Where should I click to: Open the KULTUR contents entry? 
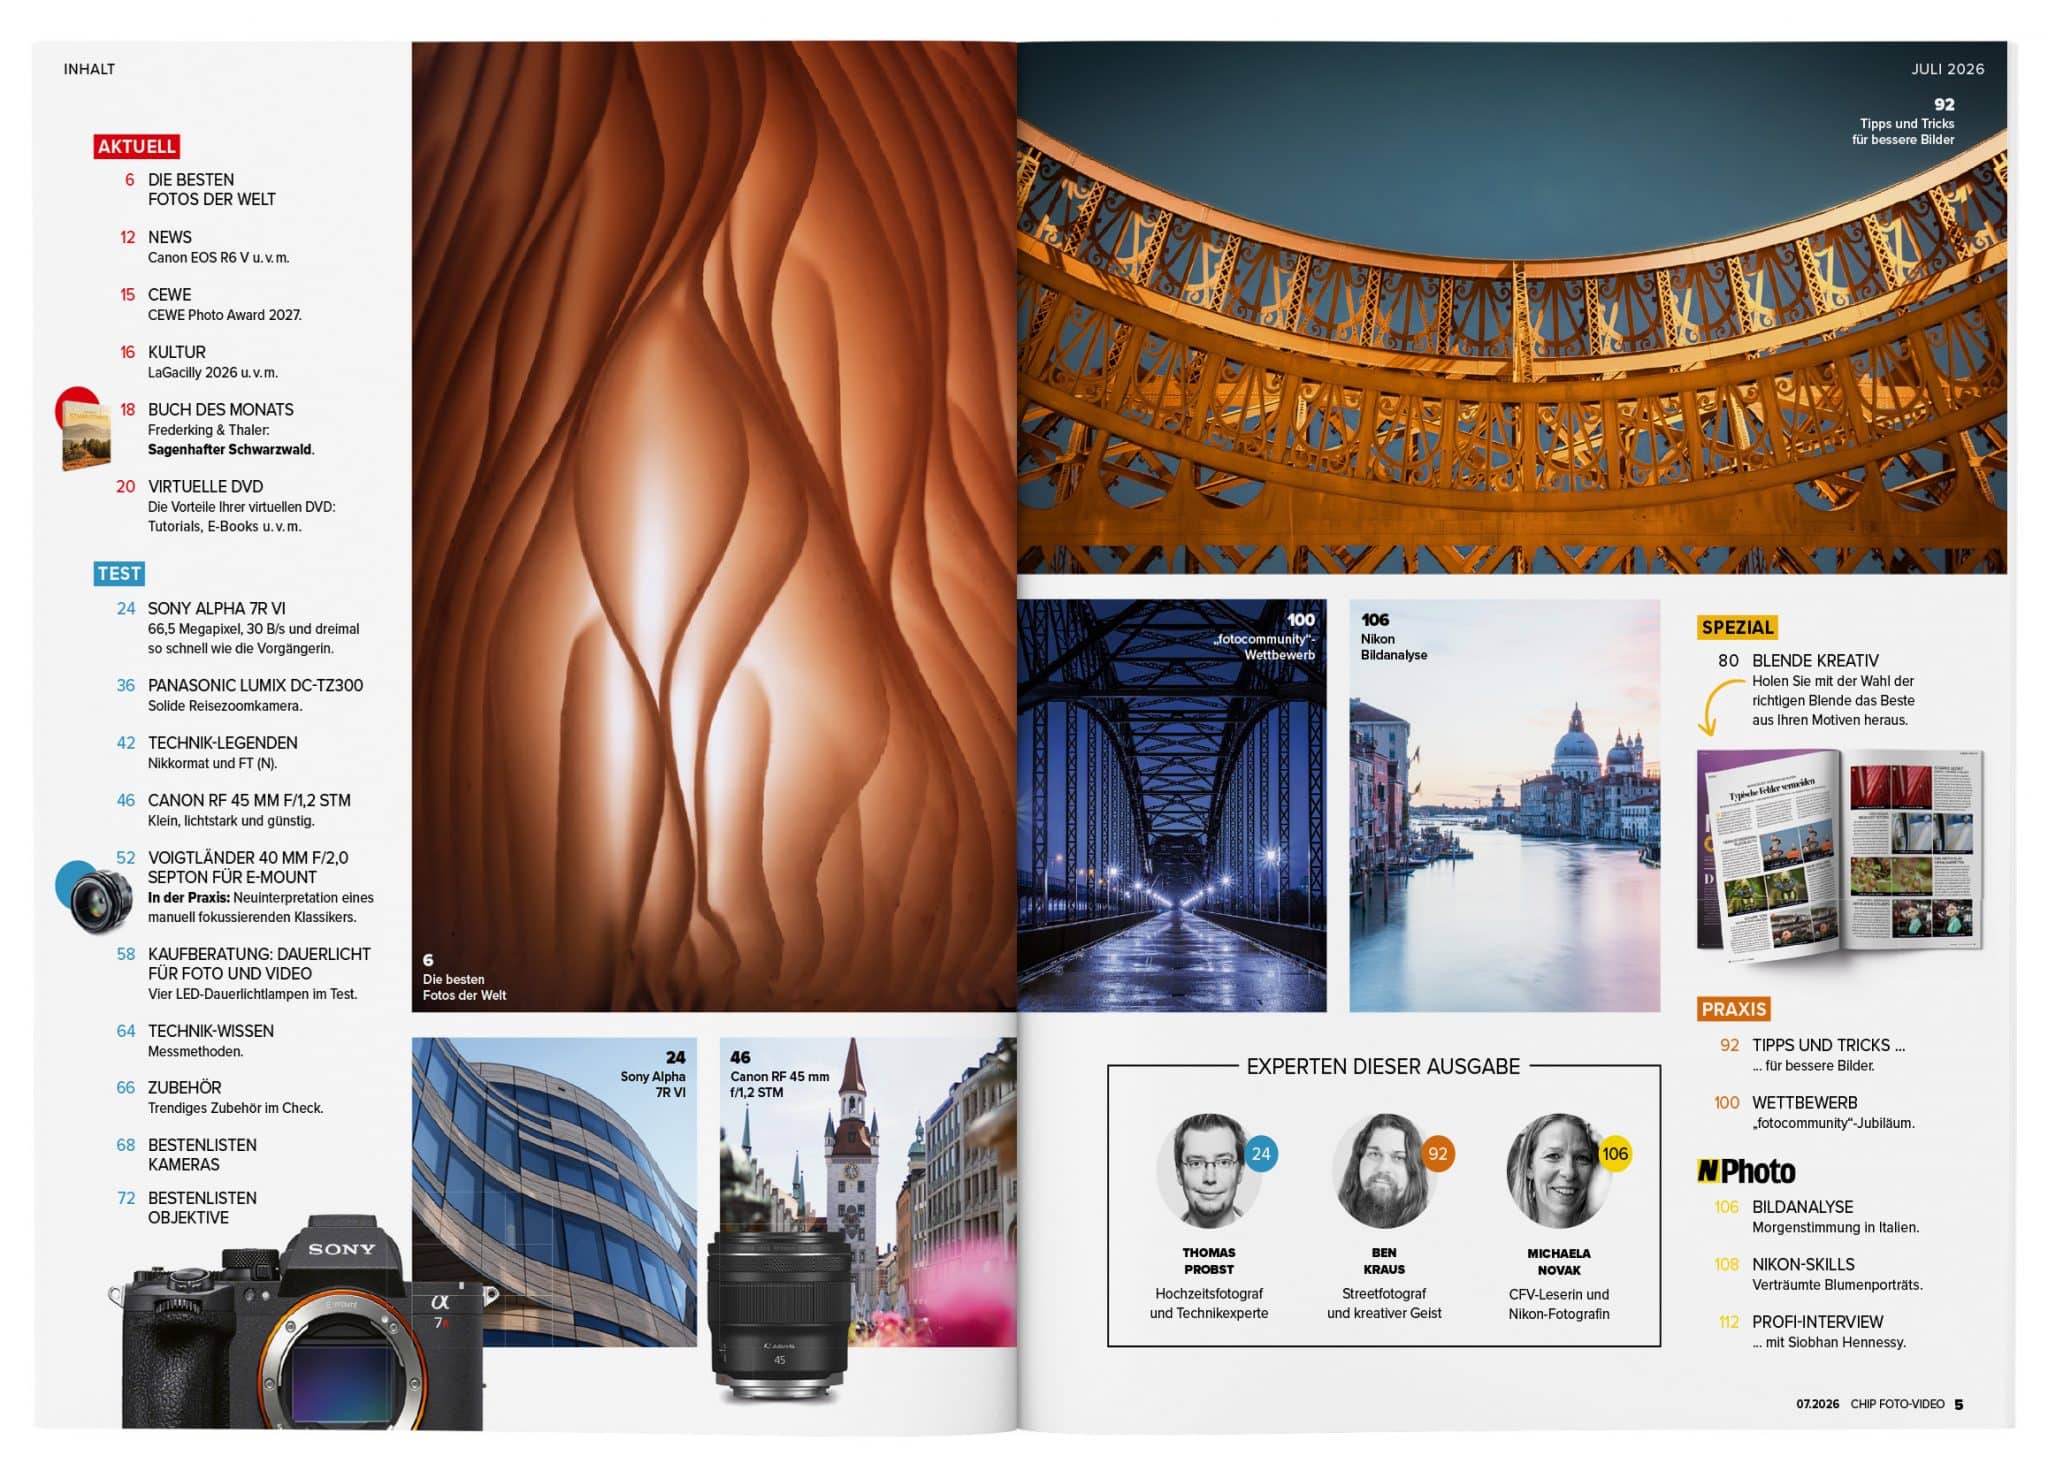(177, 352)
